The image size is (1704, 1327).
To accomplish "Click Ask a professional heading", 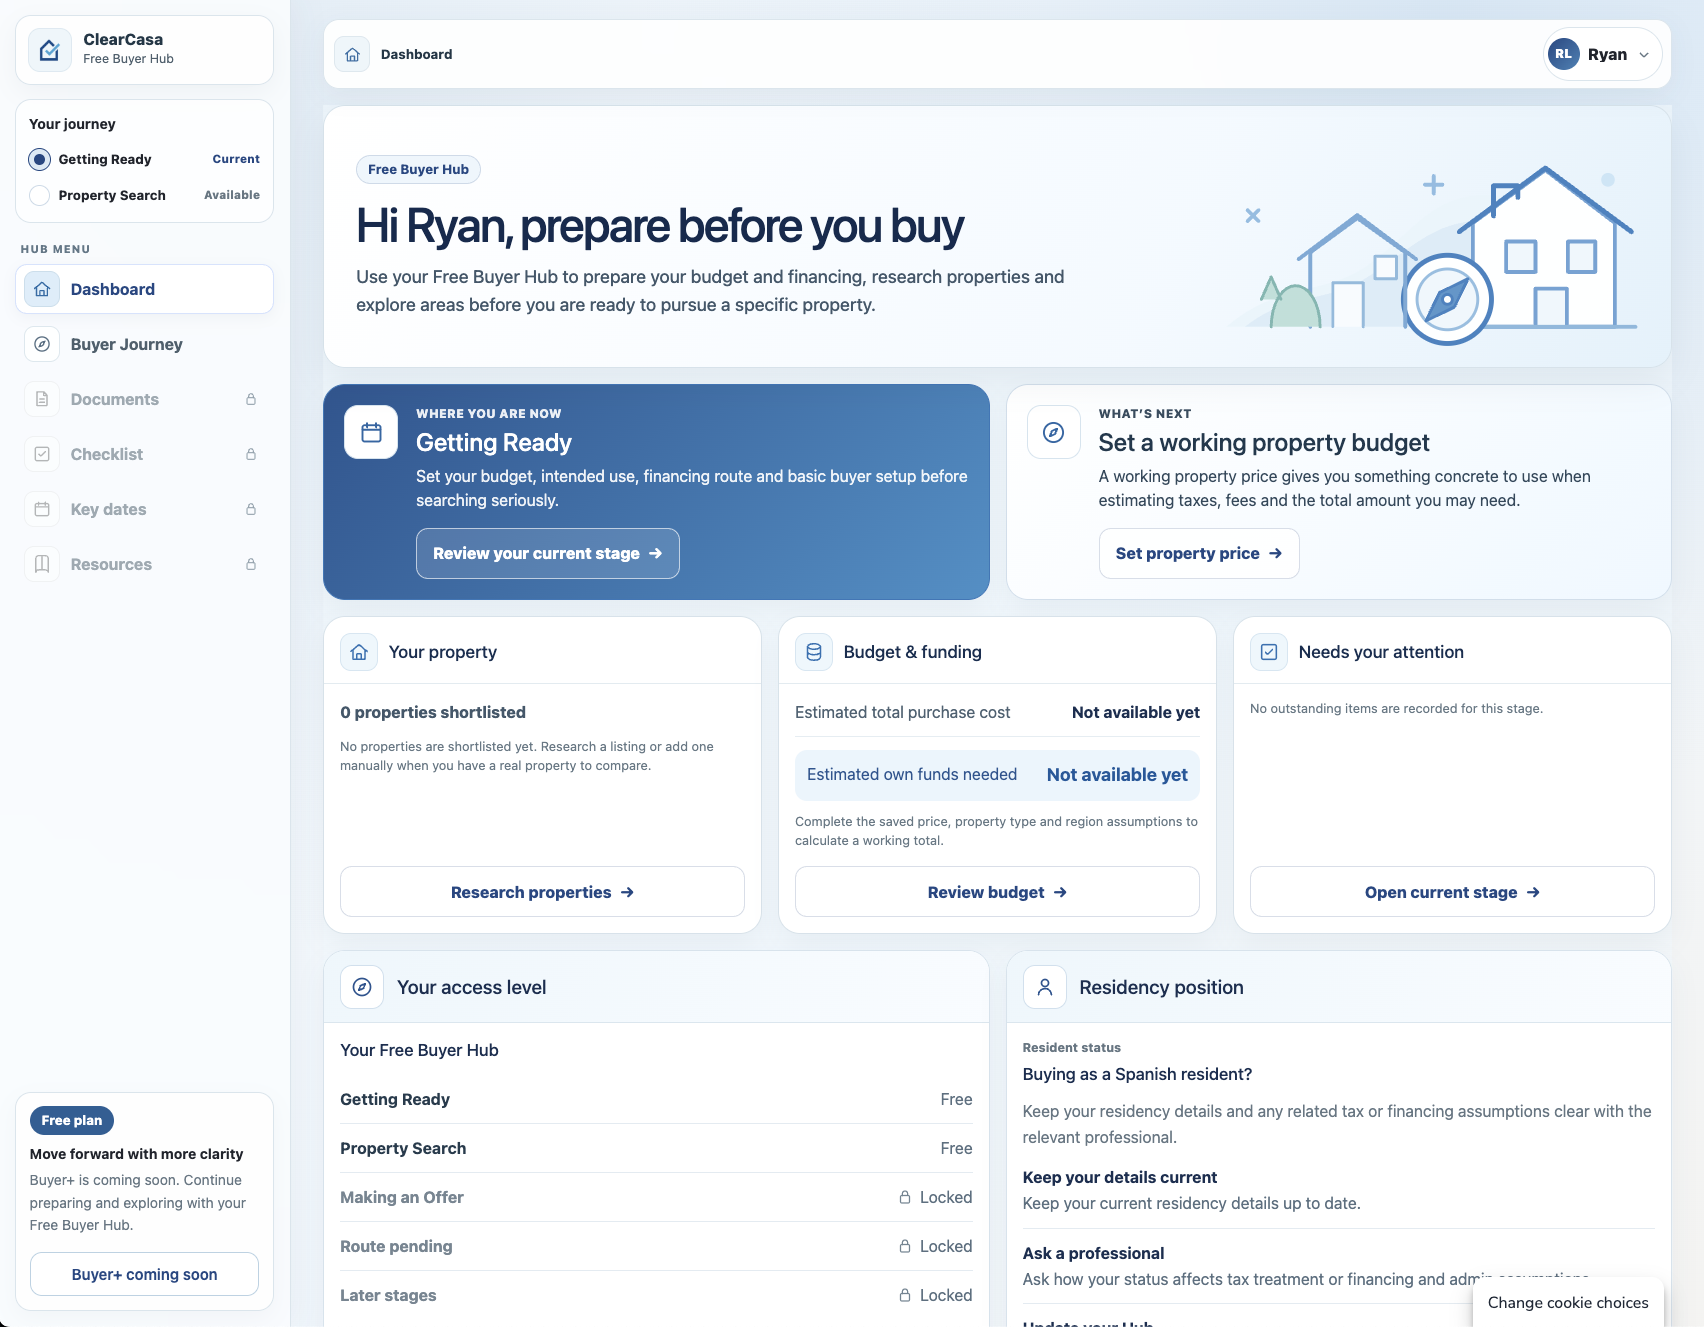I will coord(1093,1253).
